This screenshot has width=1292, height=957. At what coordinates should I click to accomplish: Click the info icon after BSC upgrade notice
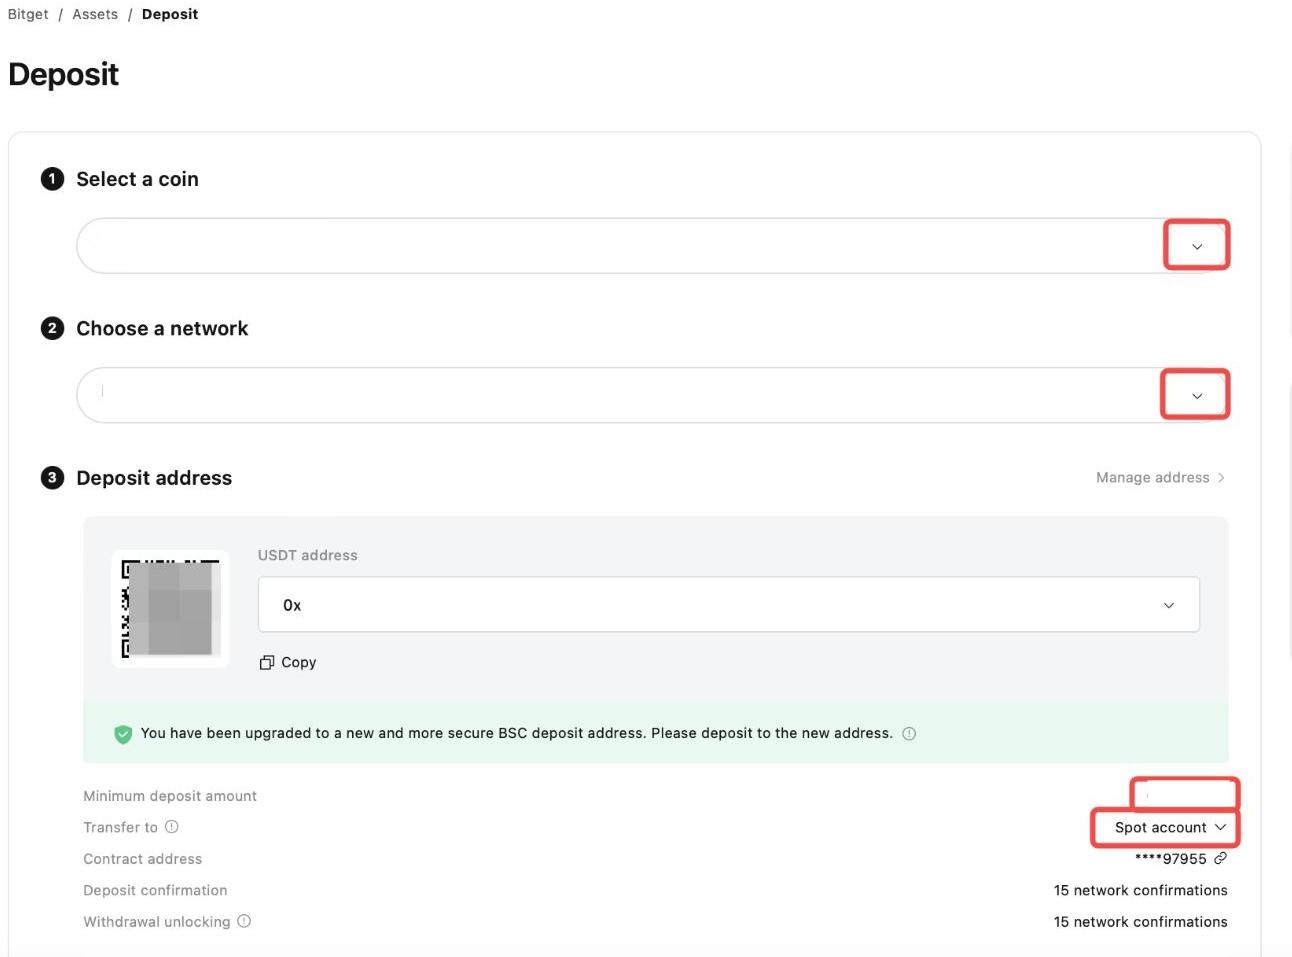tap(909, 733)
